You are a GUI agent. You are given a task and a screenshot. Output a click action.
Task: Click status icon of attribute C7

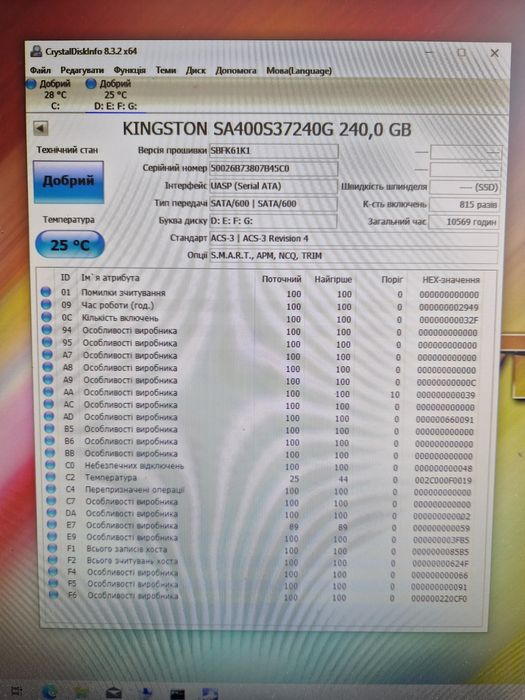52,501
